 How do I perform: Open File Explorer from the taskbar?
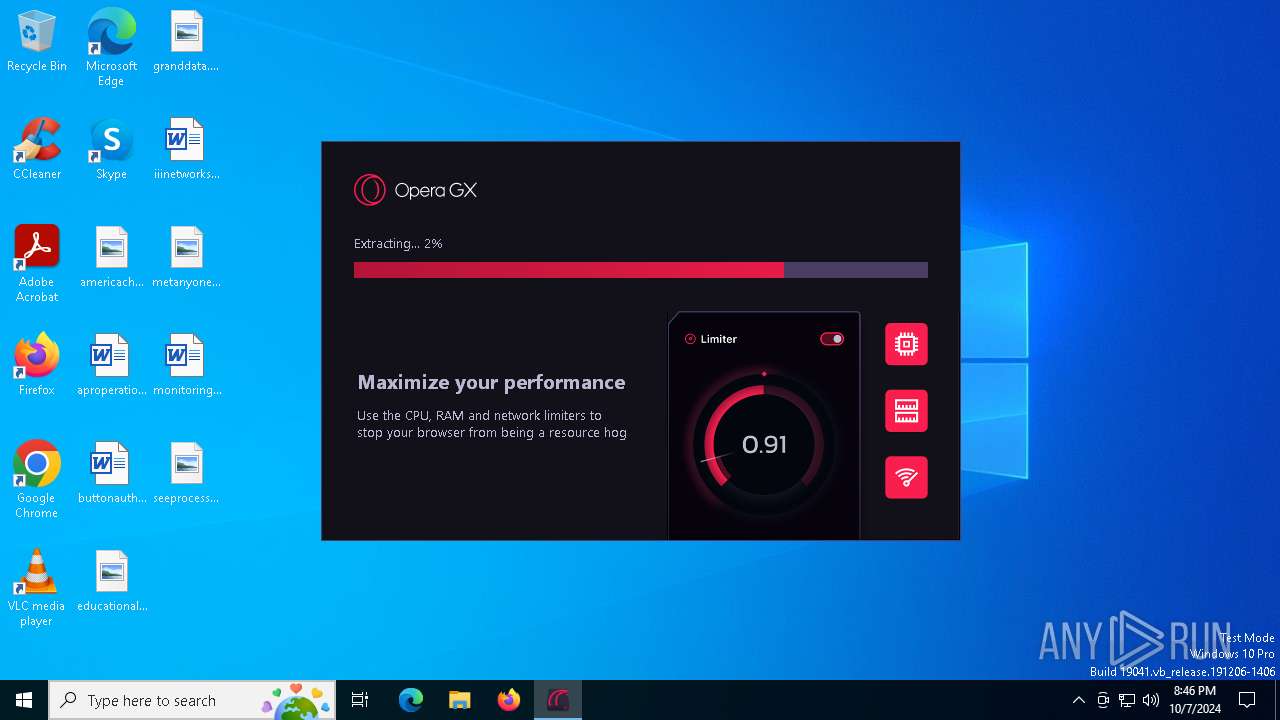[x=460, y=700]
